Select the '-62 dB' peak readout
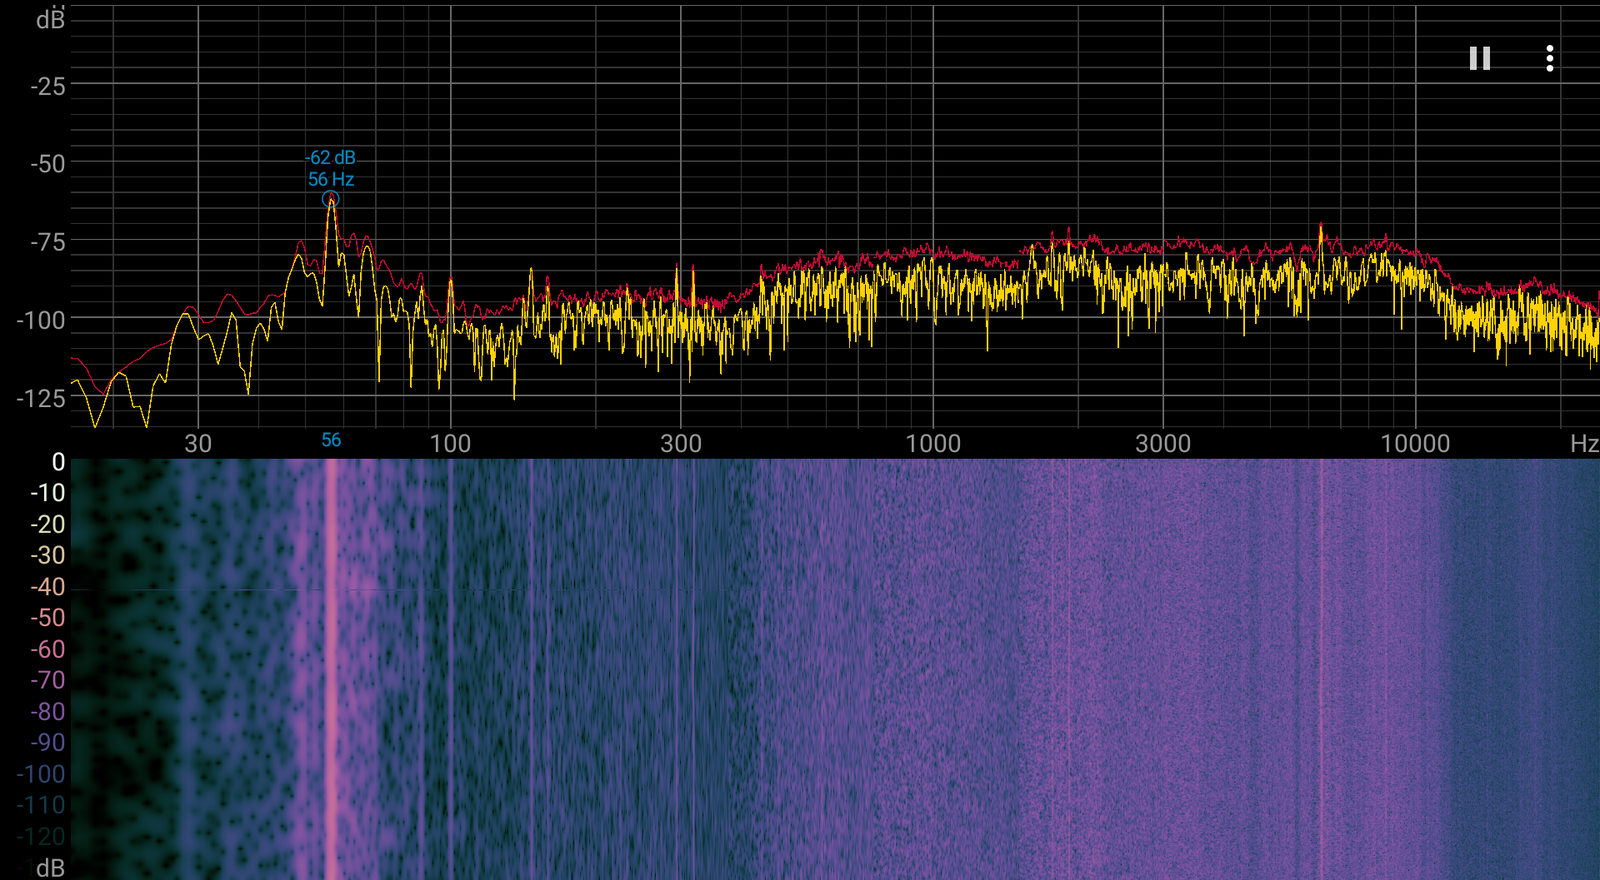1600x880 pixels. coord(331,158)
